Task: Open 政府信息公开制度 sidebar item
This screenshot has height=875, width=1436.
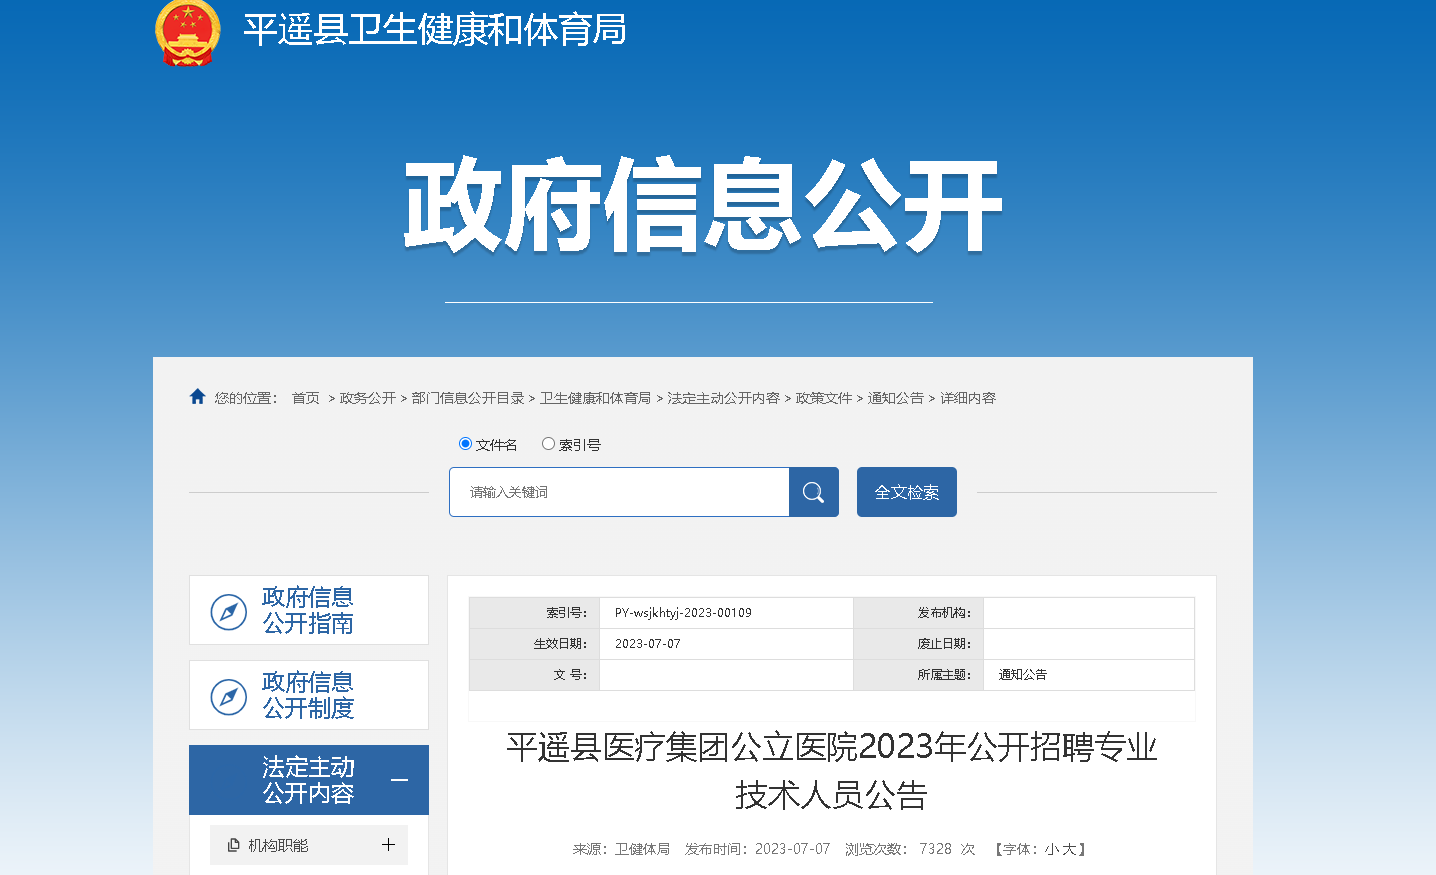Action: pyautogui.click(x=309, y=695)
